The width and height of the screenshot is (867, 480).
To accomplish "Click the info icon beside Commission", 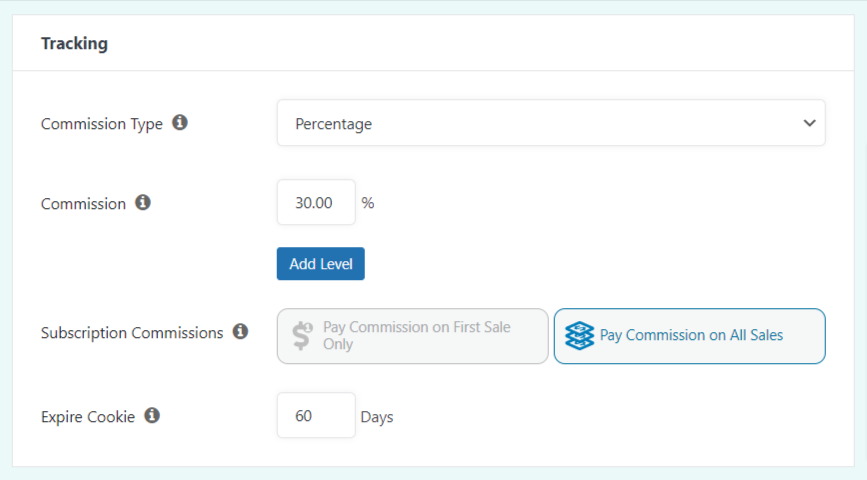I will (x=143, y=203).
